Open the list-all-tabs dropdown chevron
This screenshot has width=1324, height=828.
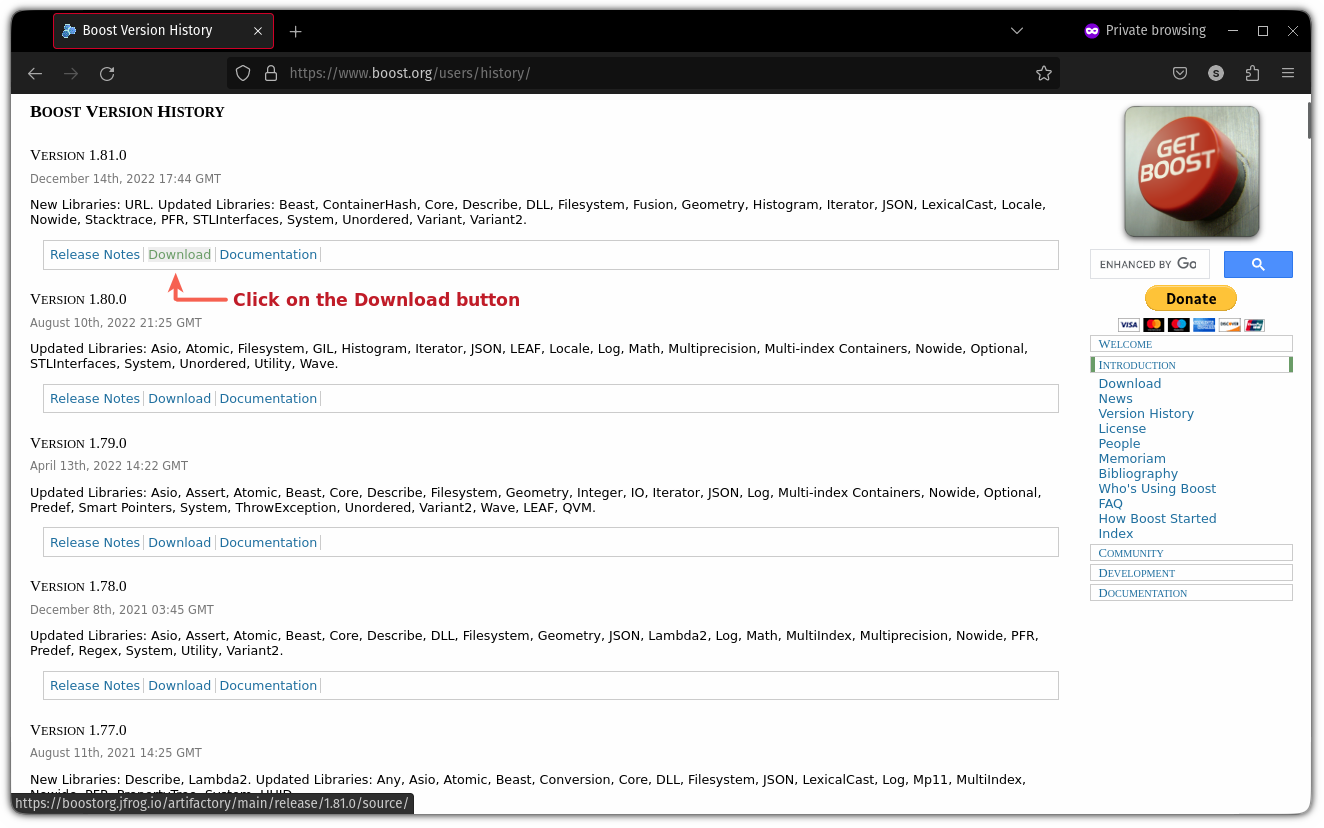tap(1016, 31)
